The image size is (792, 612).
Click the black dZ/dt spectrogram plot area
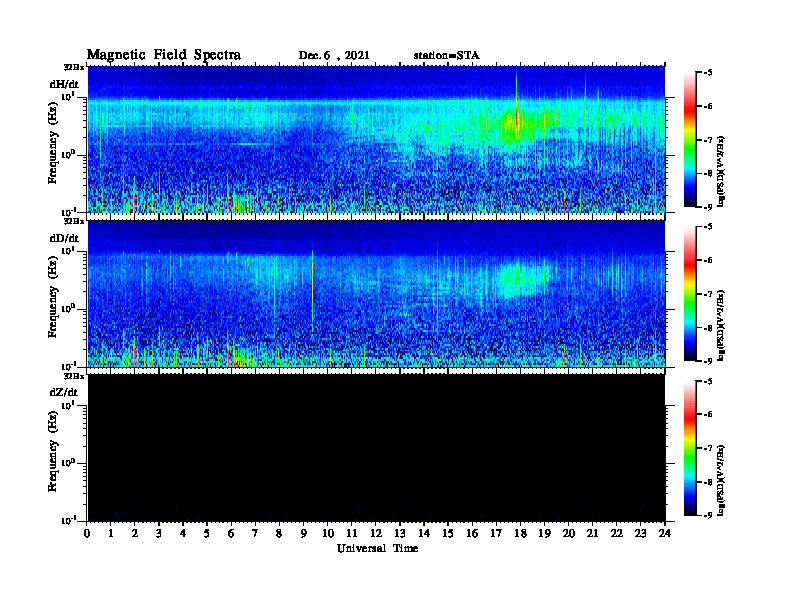pos(376,448)
